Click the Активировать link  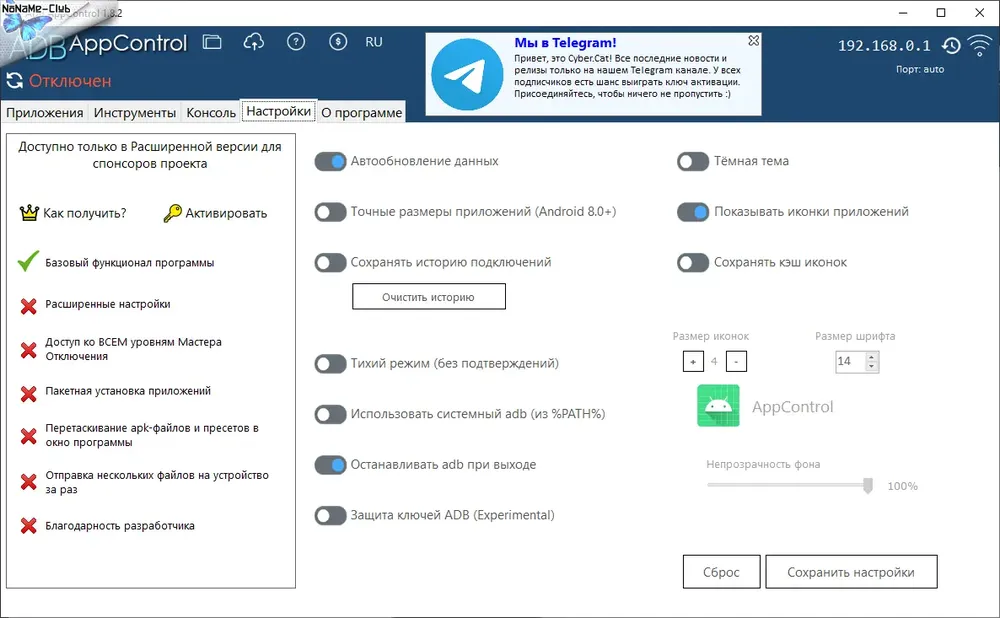pos(226,213)
